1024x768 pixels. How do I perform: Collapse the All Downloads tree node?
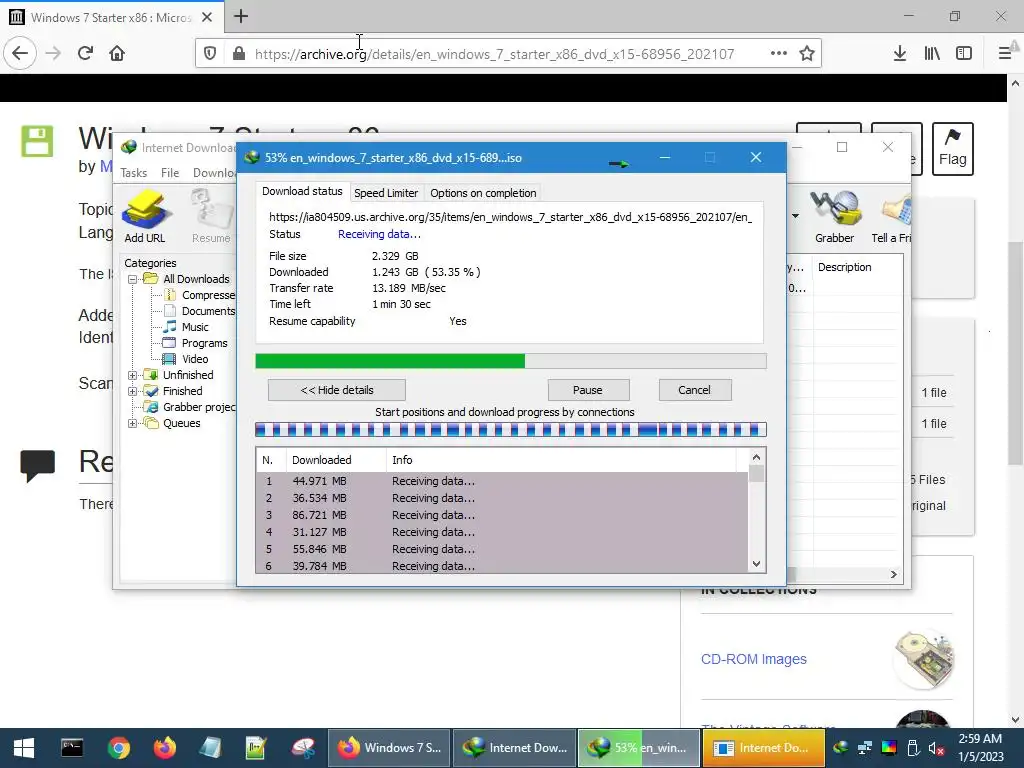[x=133, y=280]
